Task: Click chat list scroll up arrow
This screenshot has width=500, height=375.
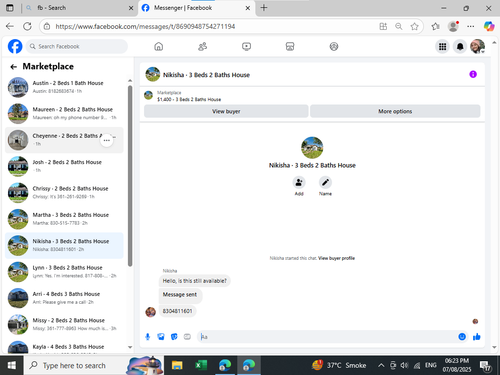Action: click(130, 81)
